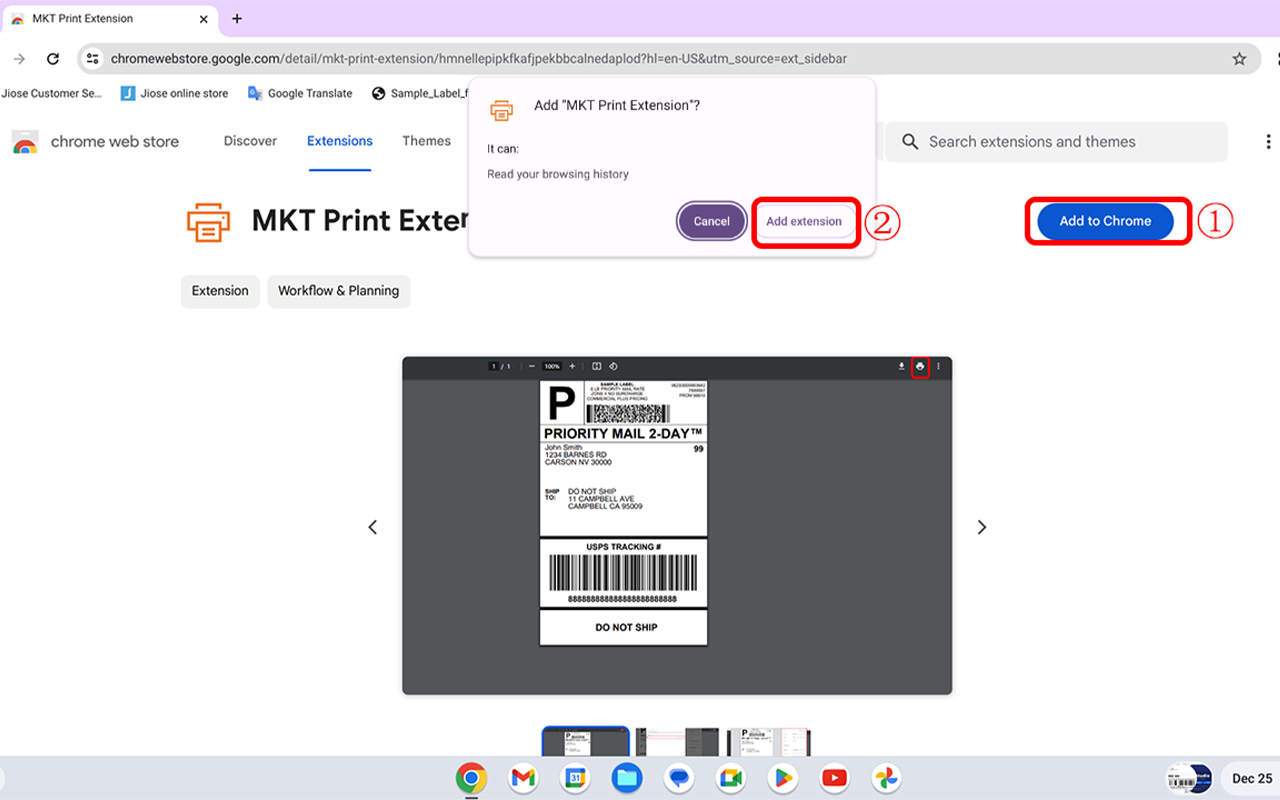Click the Add to Chrome button
Screen dimensions: 1280x800
(x=1105, y=221)
